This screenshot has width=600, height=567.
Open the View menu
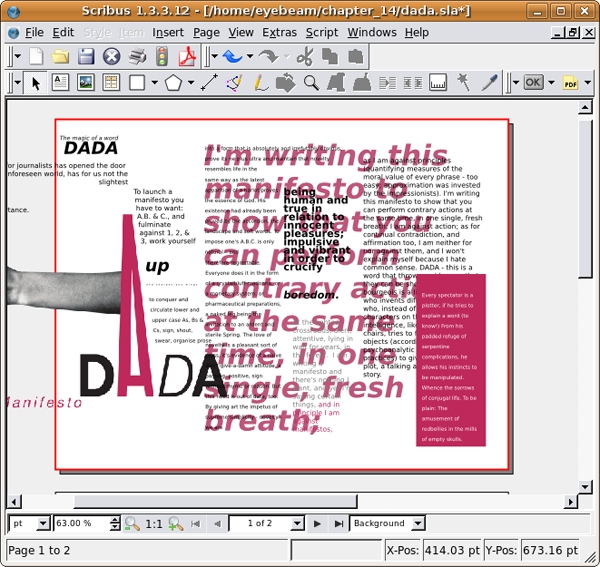[241, 33]
